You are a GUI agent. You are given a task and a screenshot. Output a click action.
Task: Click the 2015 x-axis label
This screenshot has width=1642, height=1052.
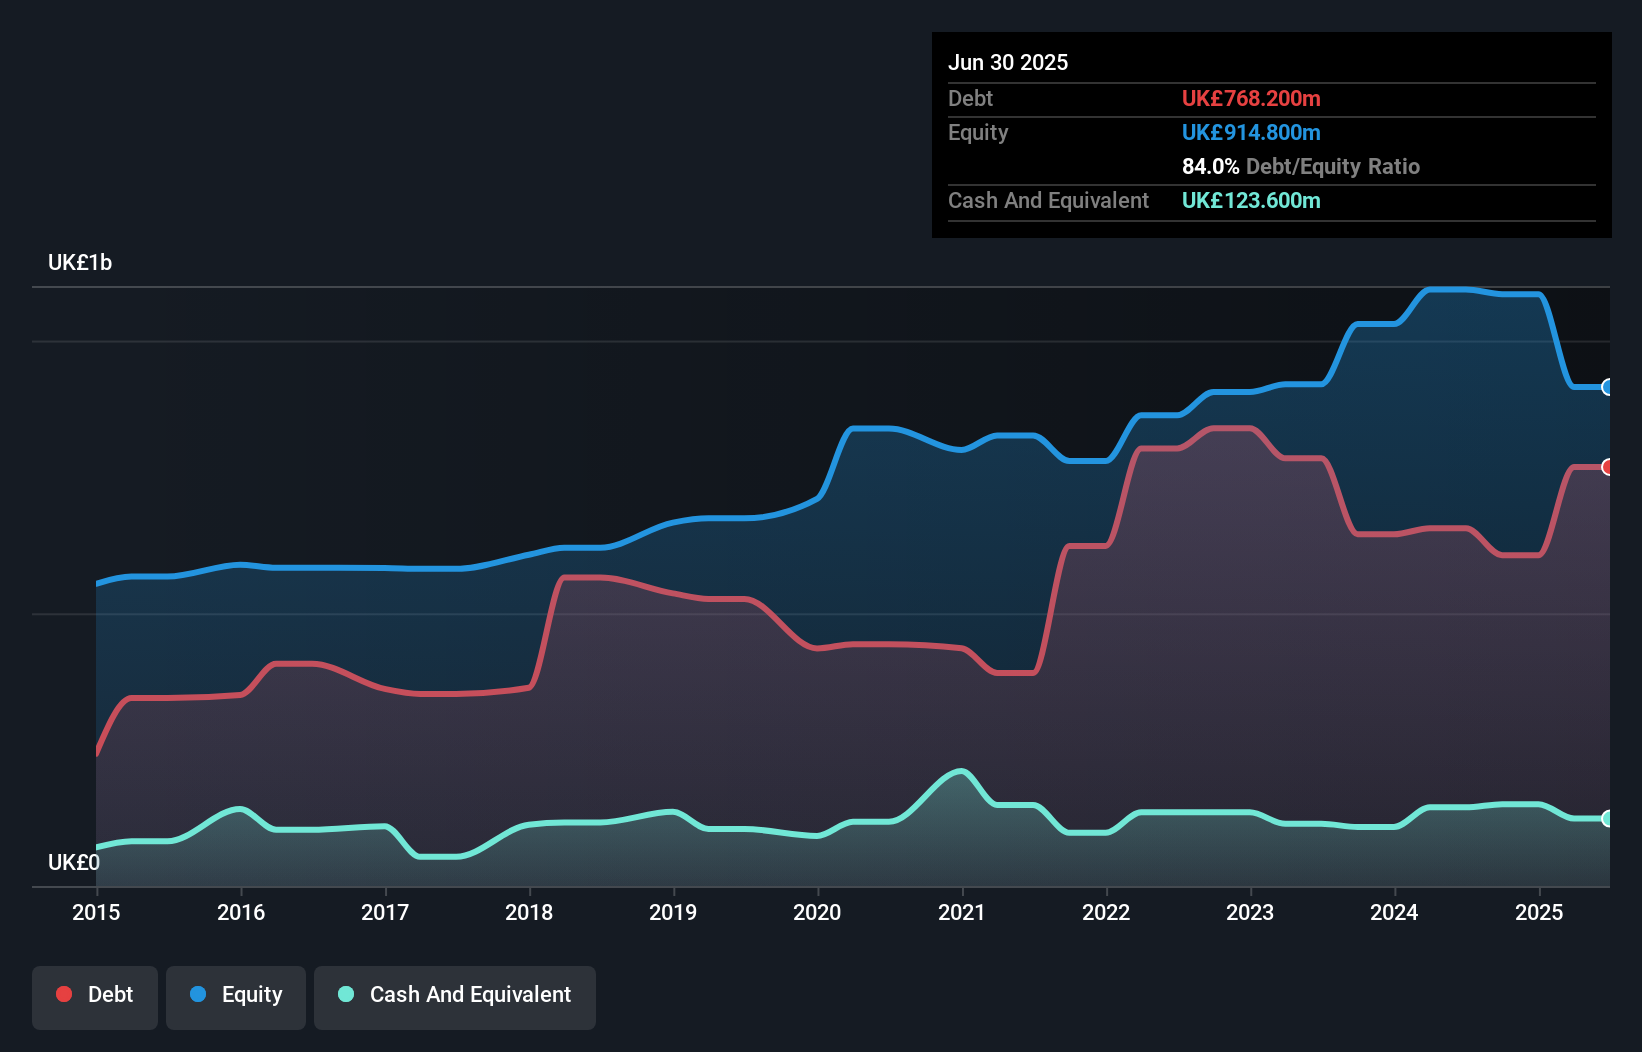(96, 912)
